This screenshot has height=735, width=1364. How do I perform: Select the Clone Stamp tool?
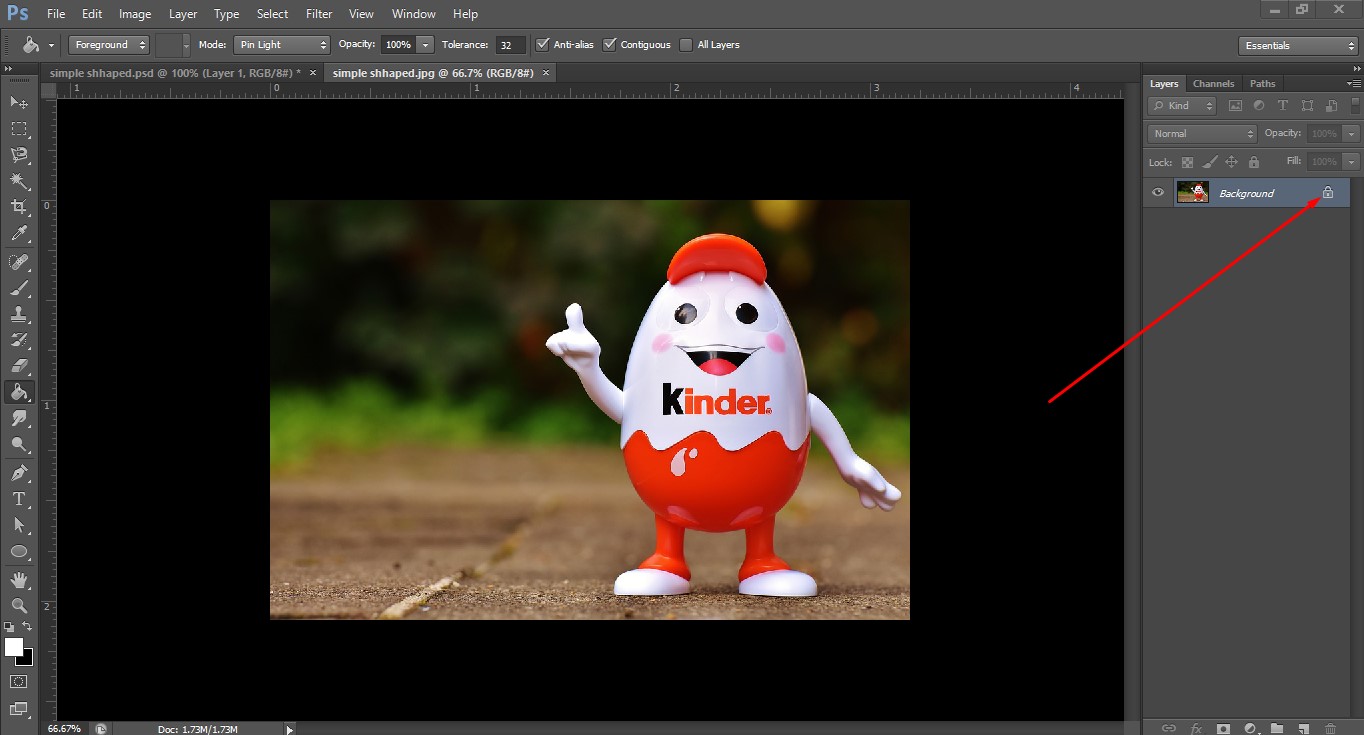(x=19, y=314)
